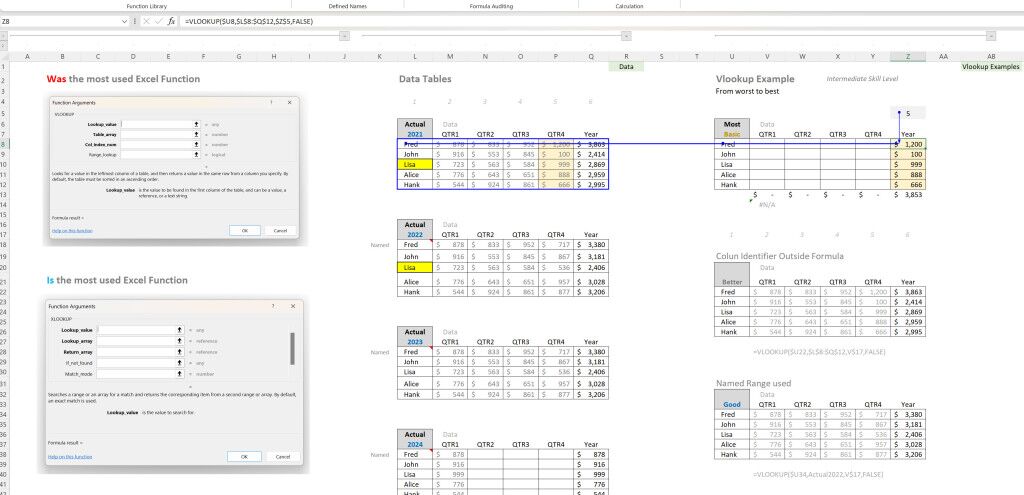Open 'Help on this function' link in VLOOKUP dialog
This screenshot has height=495, width=1024.
(70, 230)
